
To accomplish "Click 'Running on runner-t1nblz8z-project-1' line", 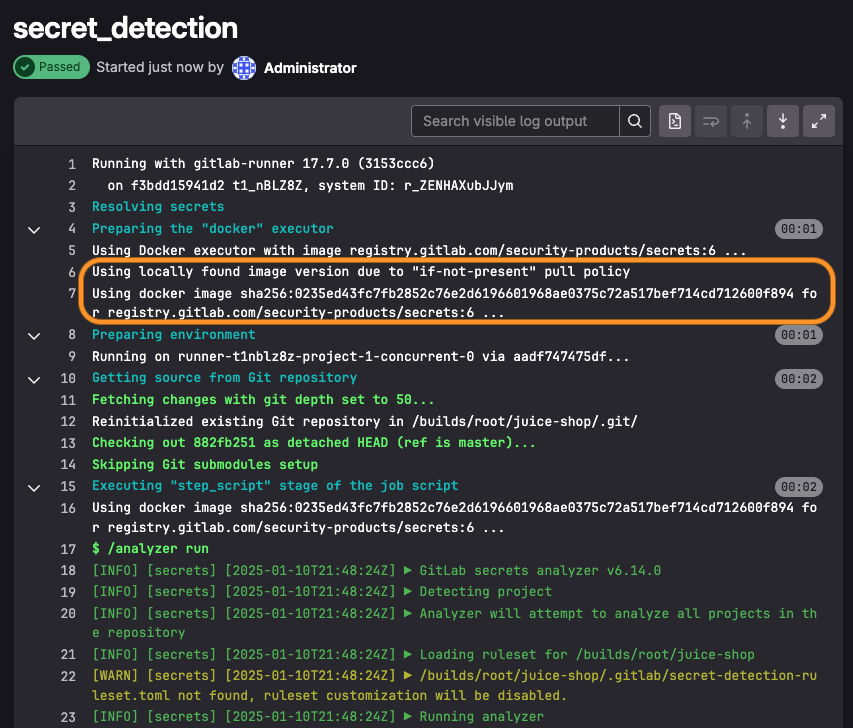I will 361,357.
